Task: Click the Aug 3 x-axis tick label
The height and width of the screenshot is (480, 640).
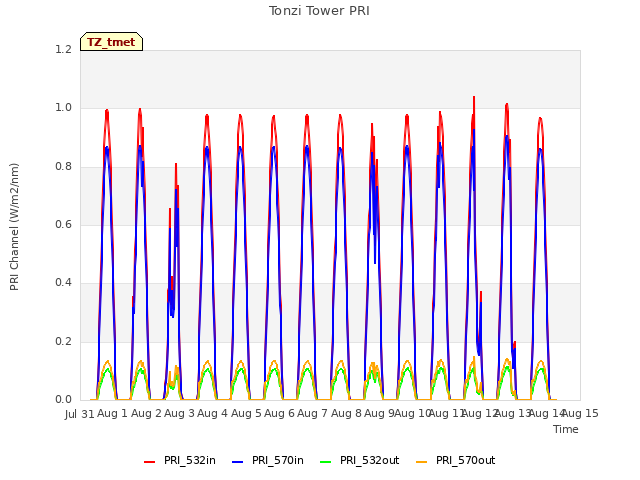Action: tap(180, 413)
